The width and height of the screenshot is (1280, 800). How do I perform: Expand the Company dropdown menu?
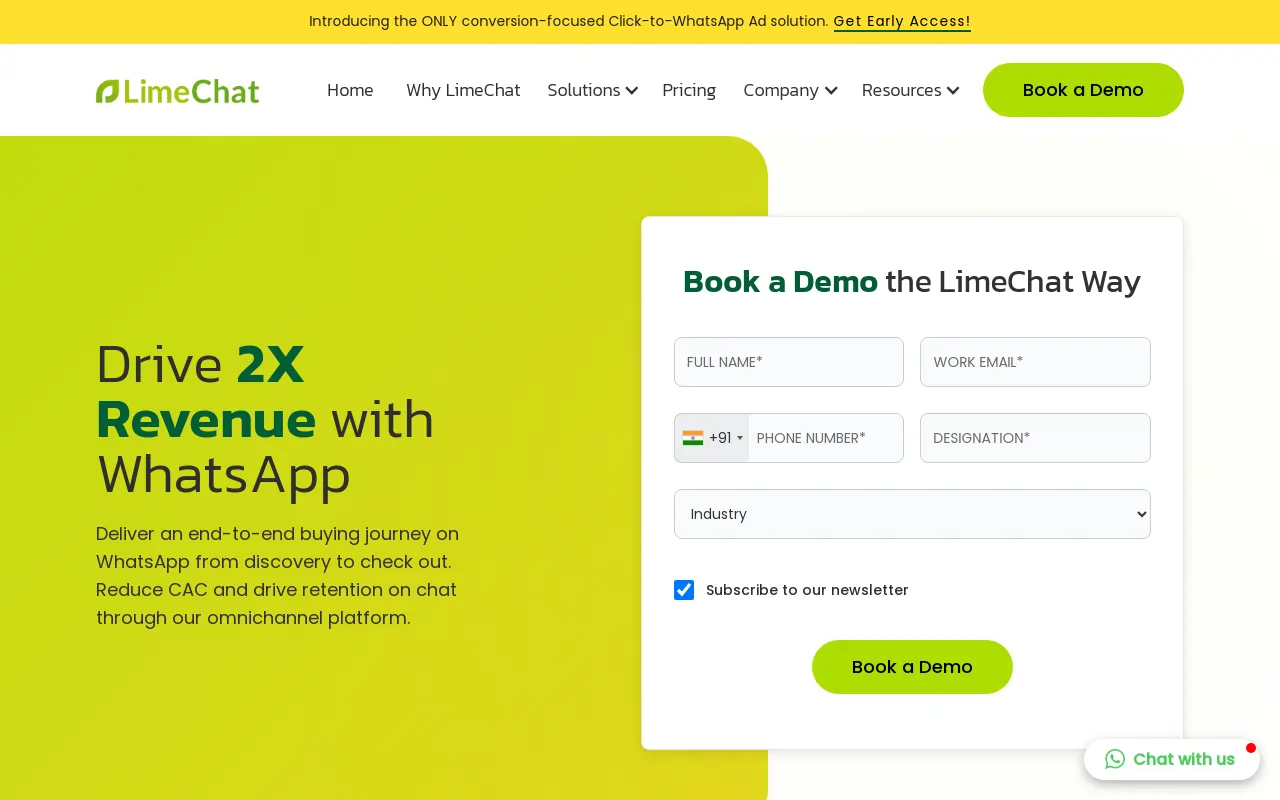(x=790, y=90)
